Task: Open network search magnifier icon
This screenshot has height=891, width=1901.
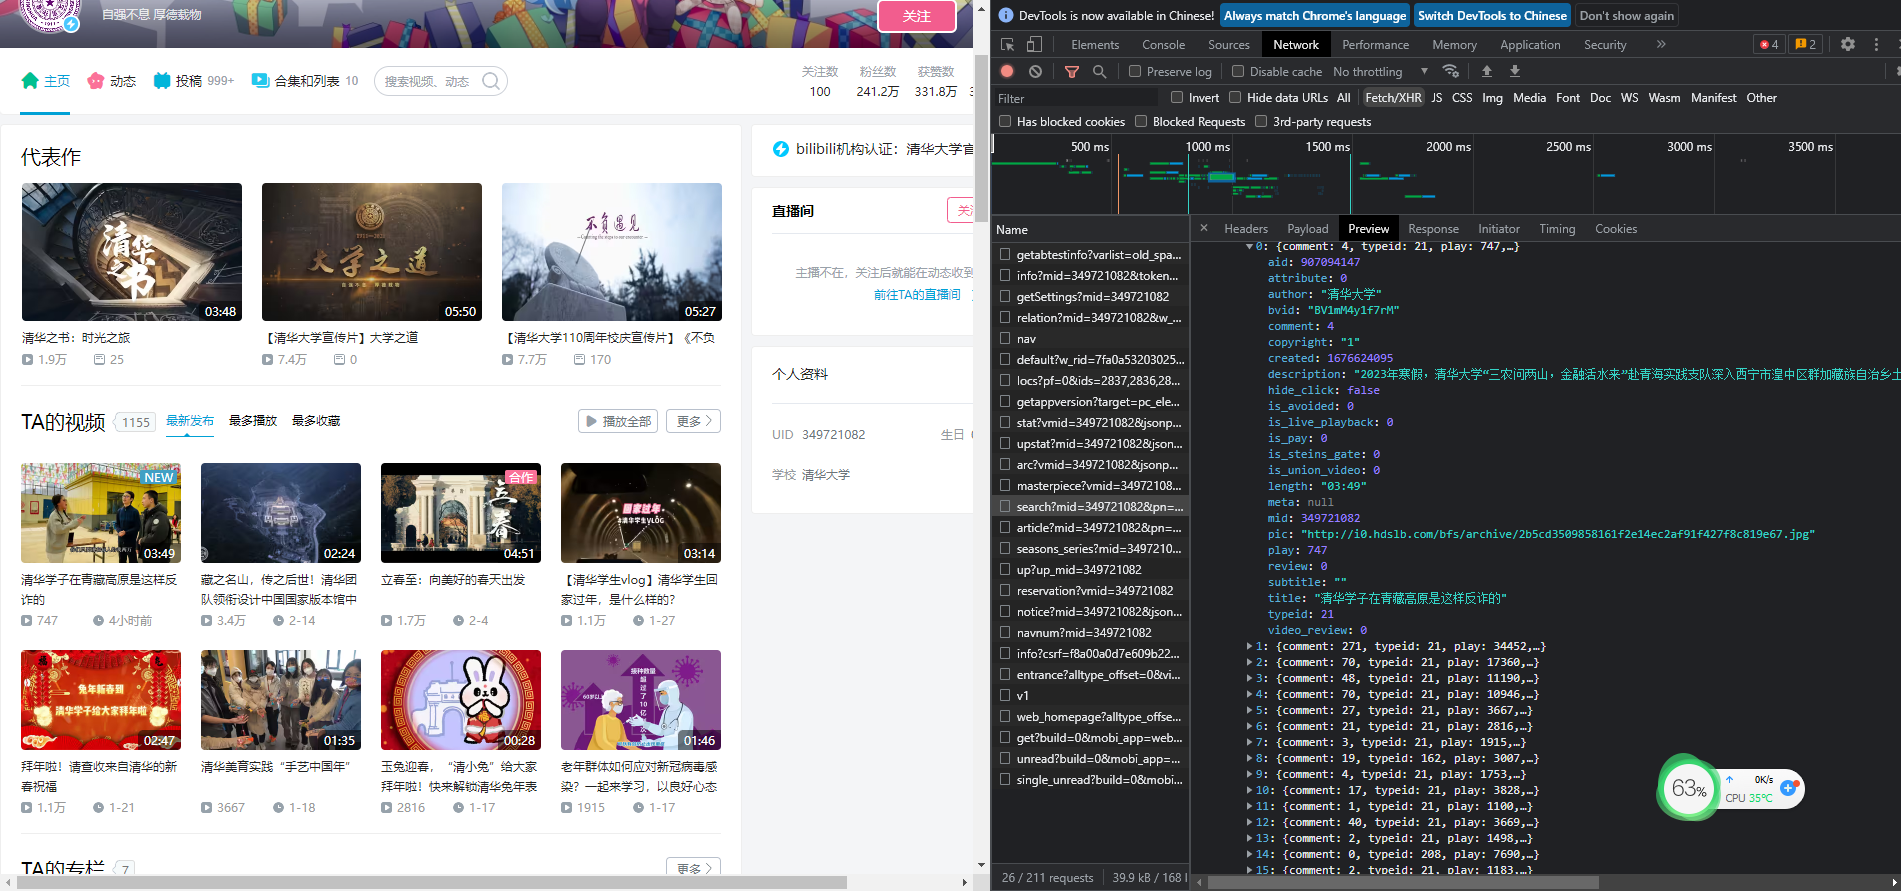Action: coord(1099,71)
